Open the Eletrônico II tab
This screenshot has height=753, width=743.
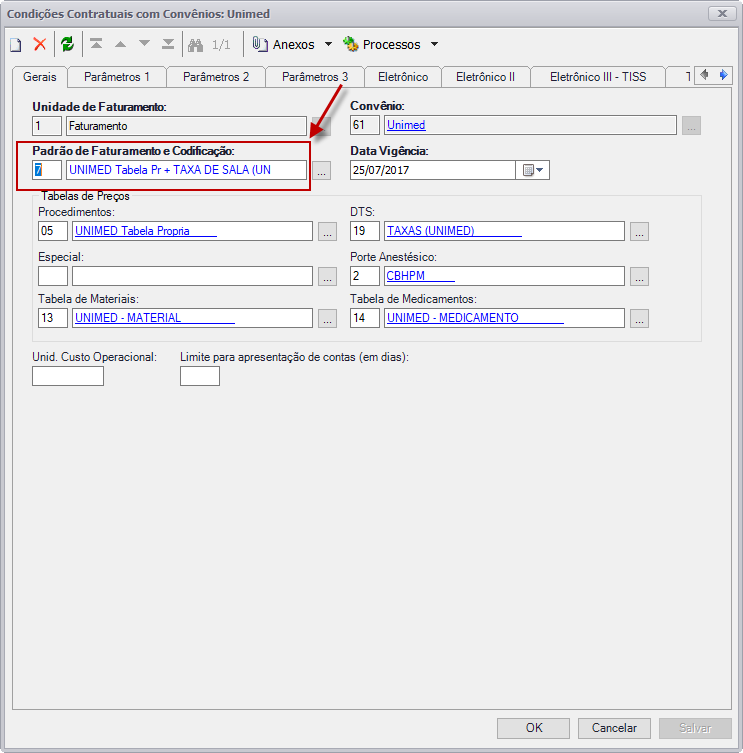click(485, 77)
